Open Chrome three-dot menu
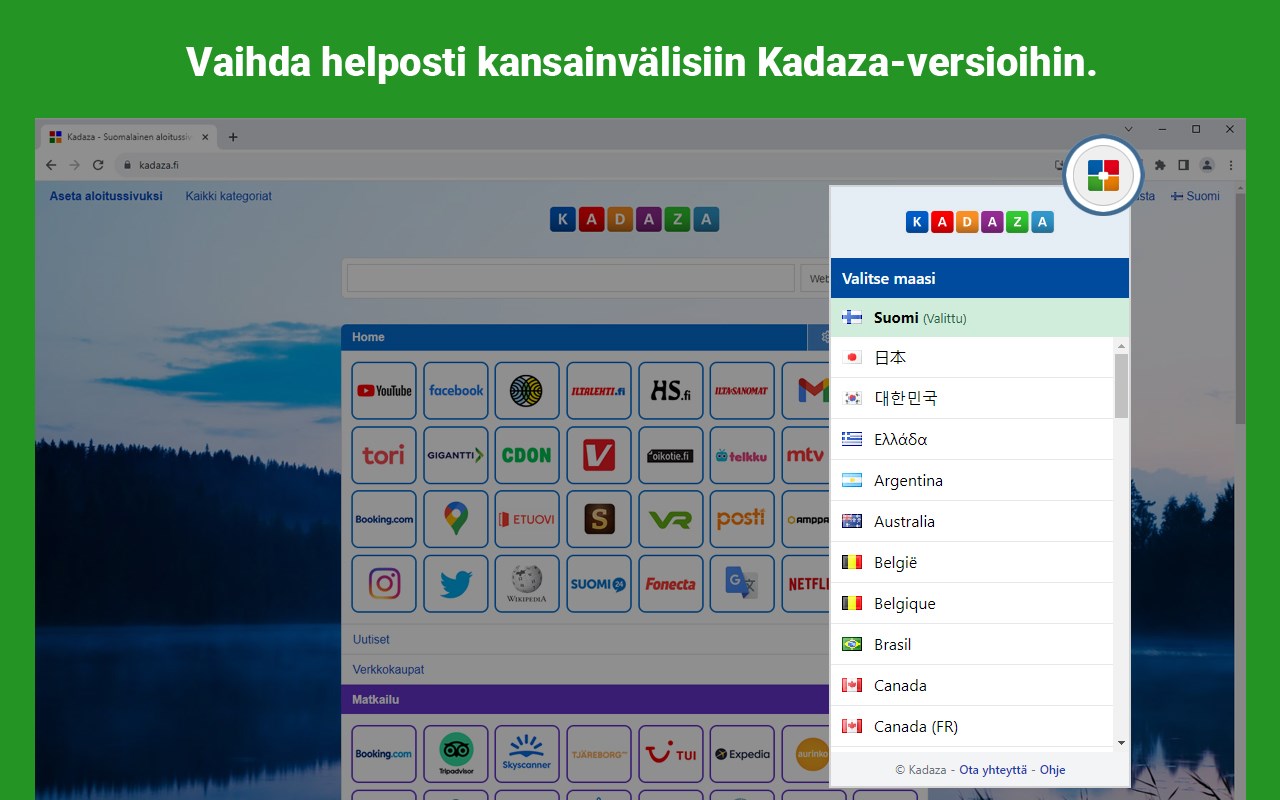The width and height of the screenshot is (1280, 800). click(1231, 165)
